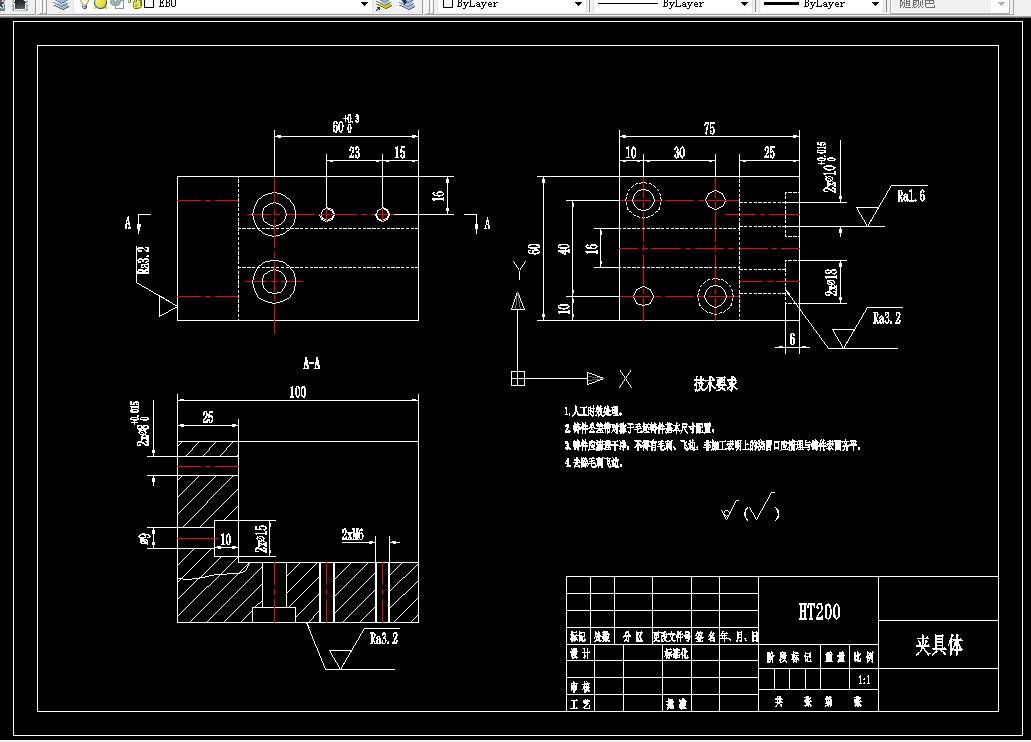Open the Layer Properties Manager icon
This screenshot has width=1031, height=742.
pyautogui.click(x=61, y=4)
